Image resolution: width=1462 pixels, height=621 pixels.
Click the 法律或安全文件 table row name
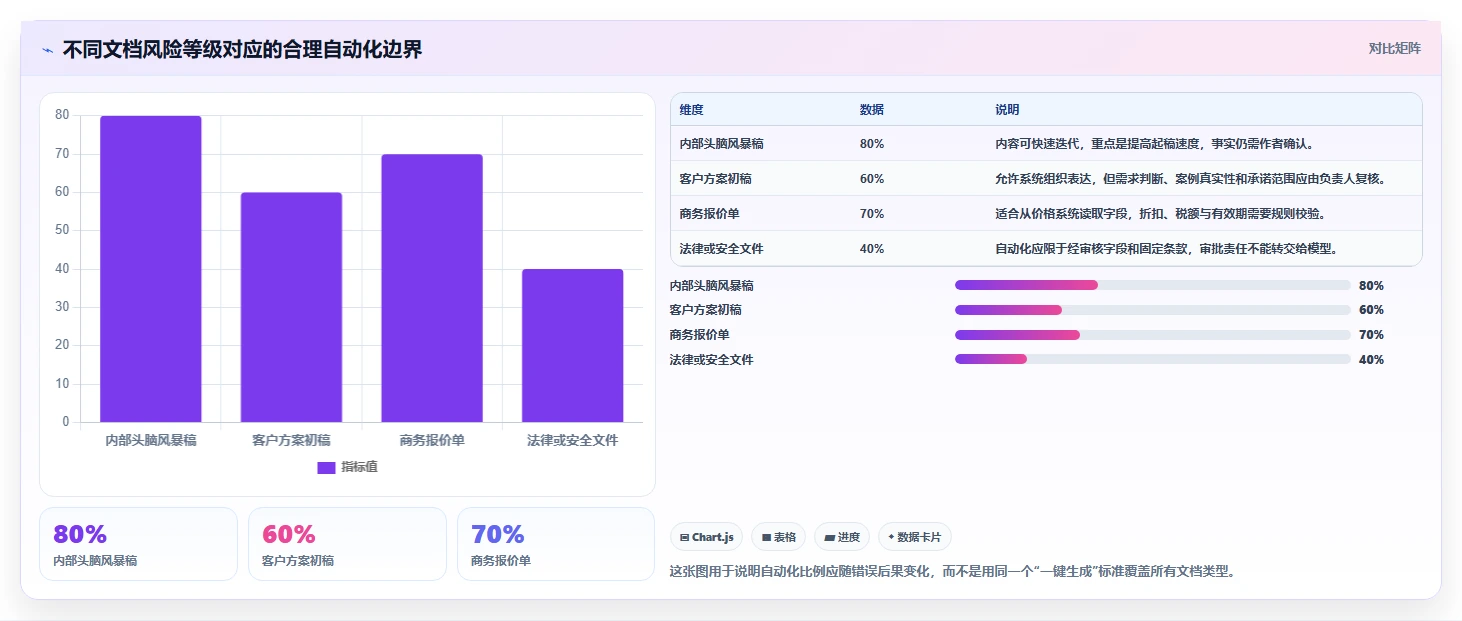point(722,249)
